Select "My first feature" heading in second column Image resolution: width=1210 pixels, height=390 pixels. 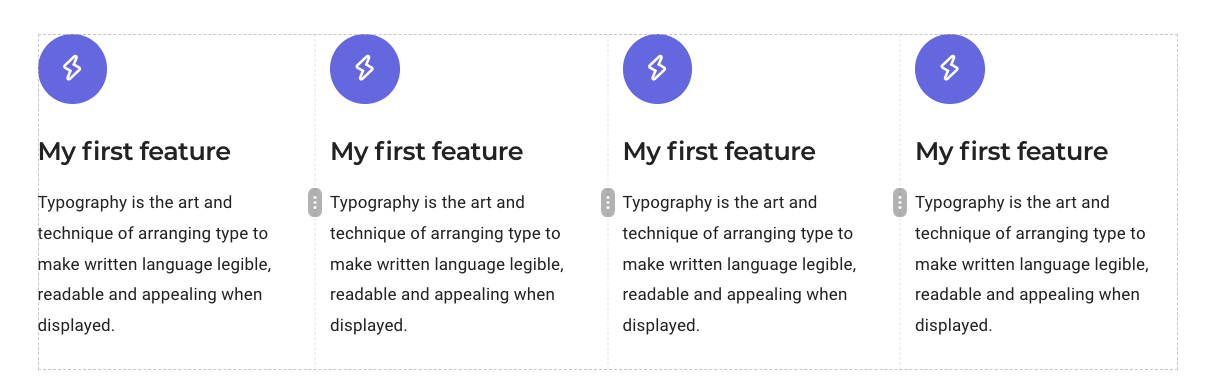coord(427,152)
